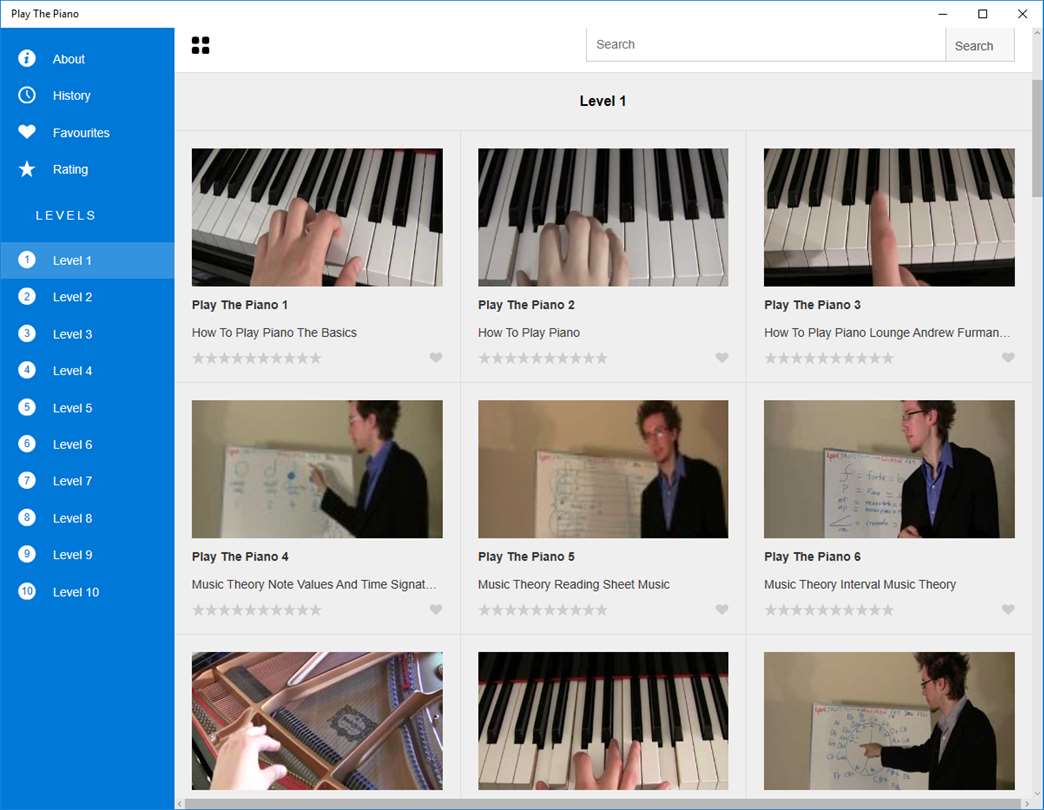1044x810 pixels.
Task: Open Play The Piano 2 video thumbnail
Action: (603, 217)
